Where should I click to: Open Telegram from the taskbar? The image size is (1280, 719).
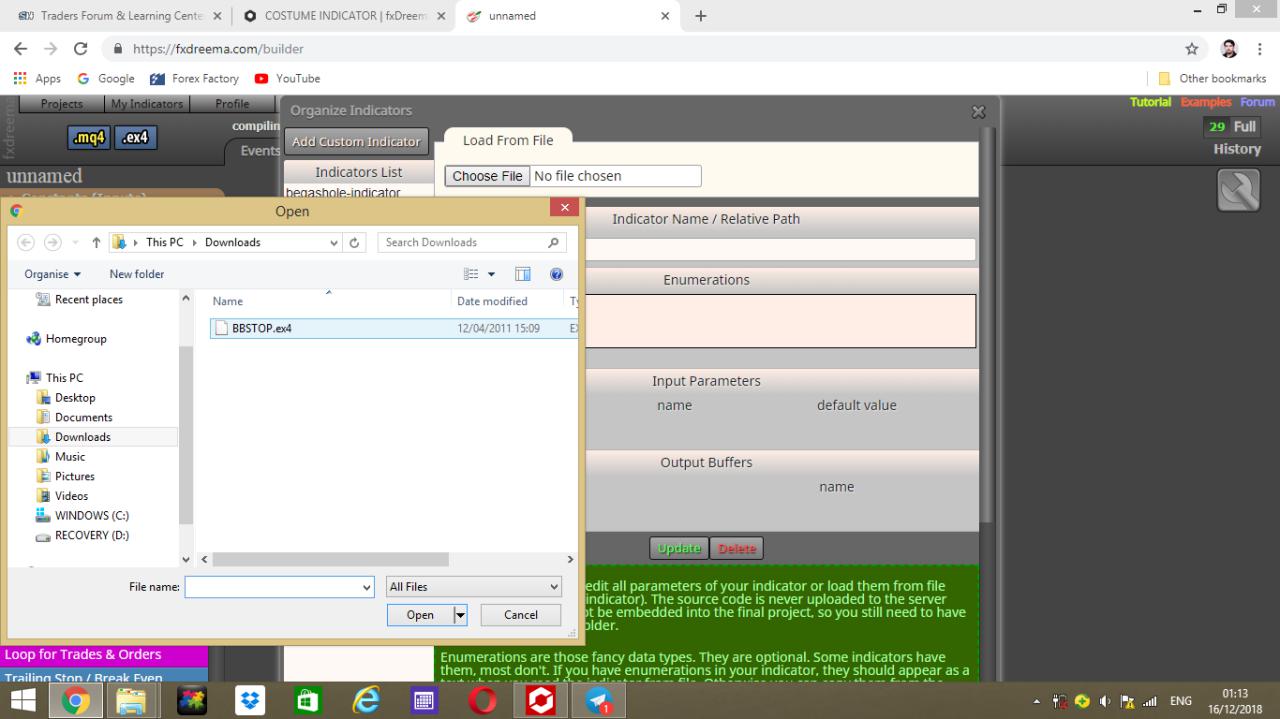[x=599, y=701]
